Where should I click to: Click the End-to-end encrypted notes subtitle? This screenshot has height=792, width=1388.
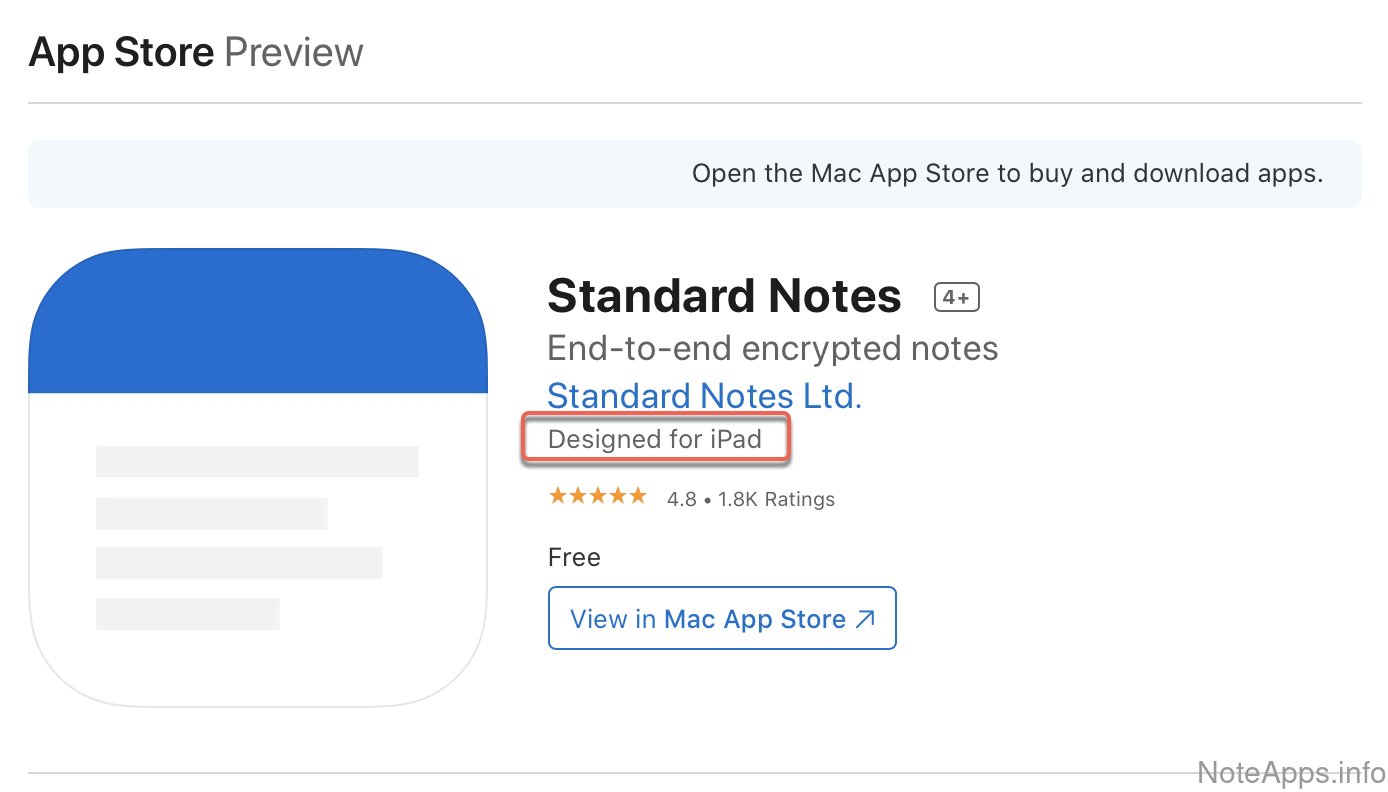click(772, 348)
